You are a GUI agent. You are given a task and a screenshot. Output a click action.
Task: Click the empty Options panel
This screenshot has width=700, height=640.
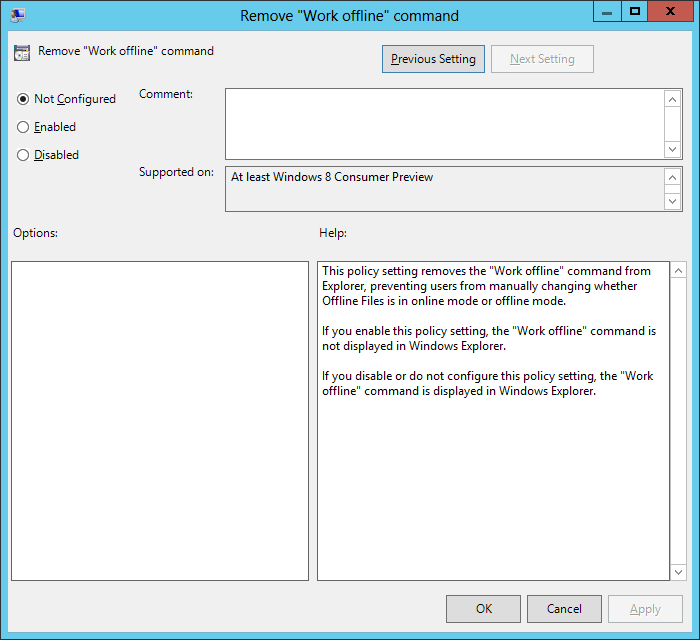[x=160, y=420]
